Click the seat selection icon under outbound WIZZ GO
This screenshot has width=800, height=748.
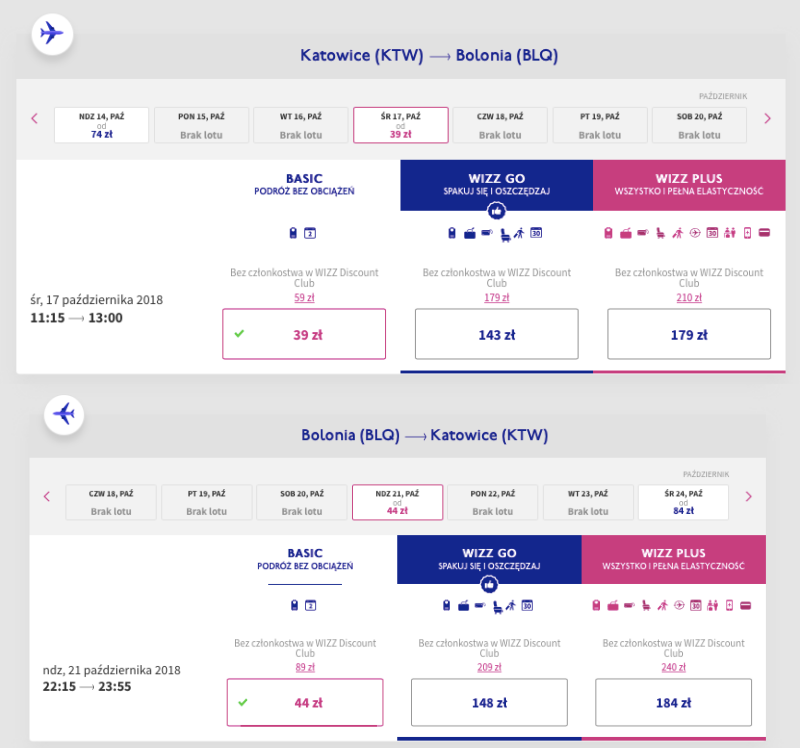point(505,235)
